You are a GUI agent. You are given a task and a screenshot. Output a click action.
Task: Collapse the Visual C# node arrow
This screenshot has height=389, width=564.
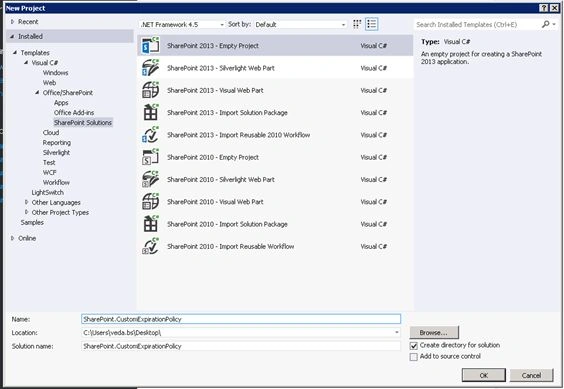(x=26, y=63)
